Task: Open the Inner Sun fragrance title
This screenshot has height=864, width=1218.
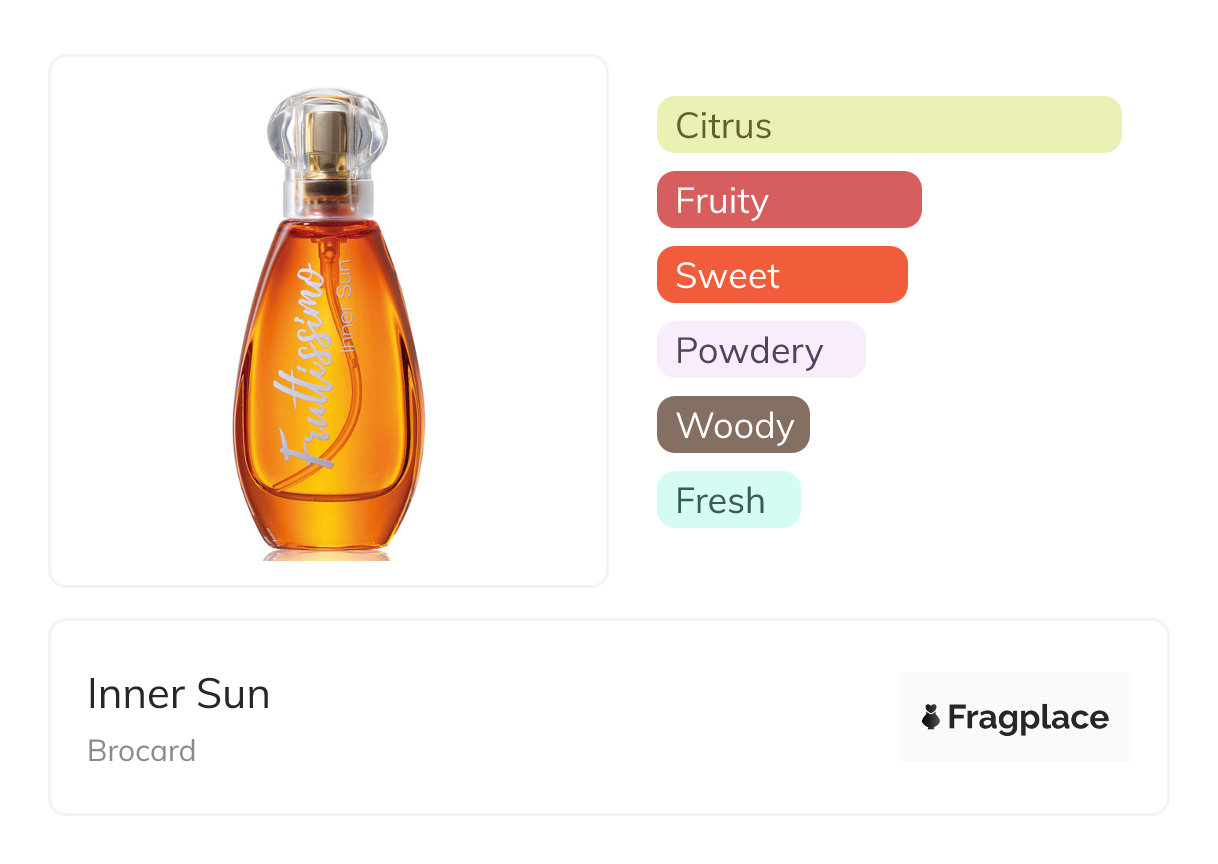Action: pyautogui.click(x=178, y=694)
